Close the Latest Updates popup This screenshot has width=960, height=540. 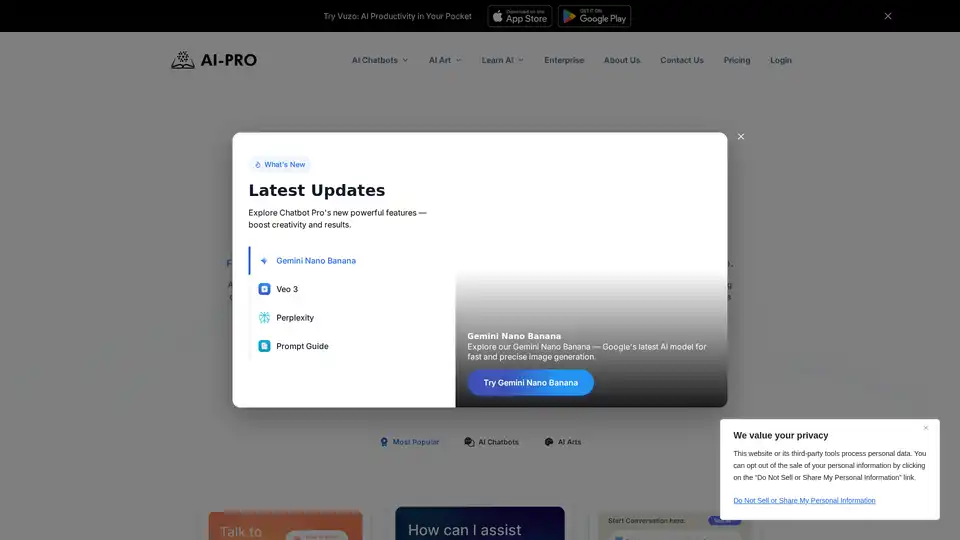click(740, 137)
